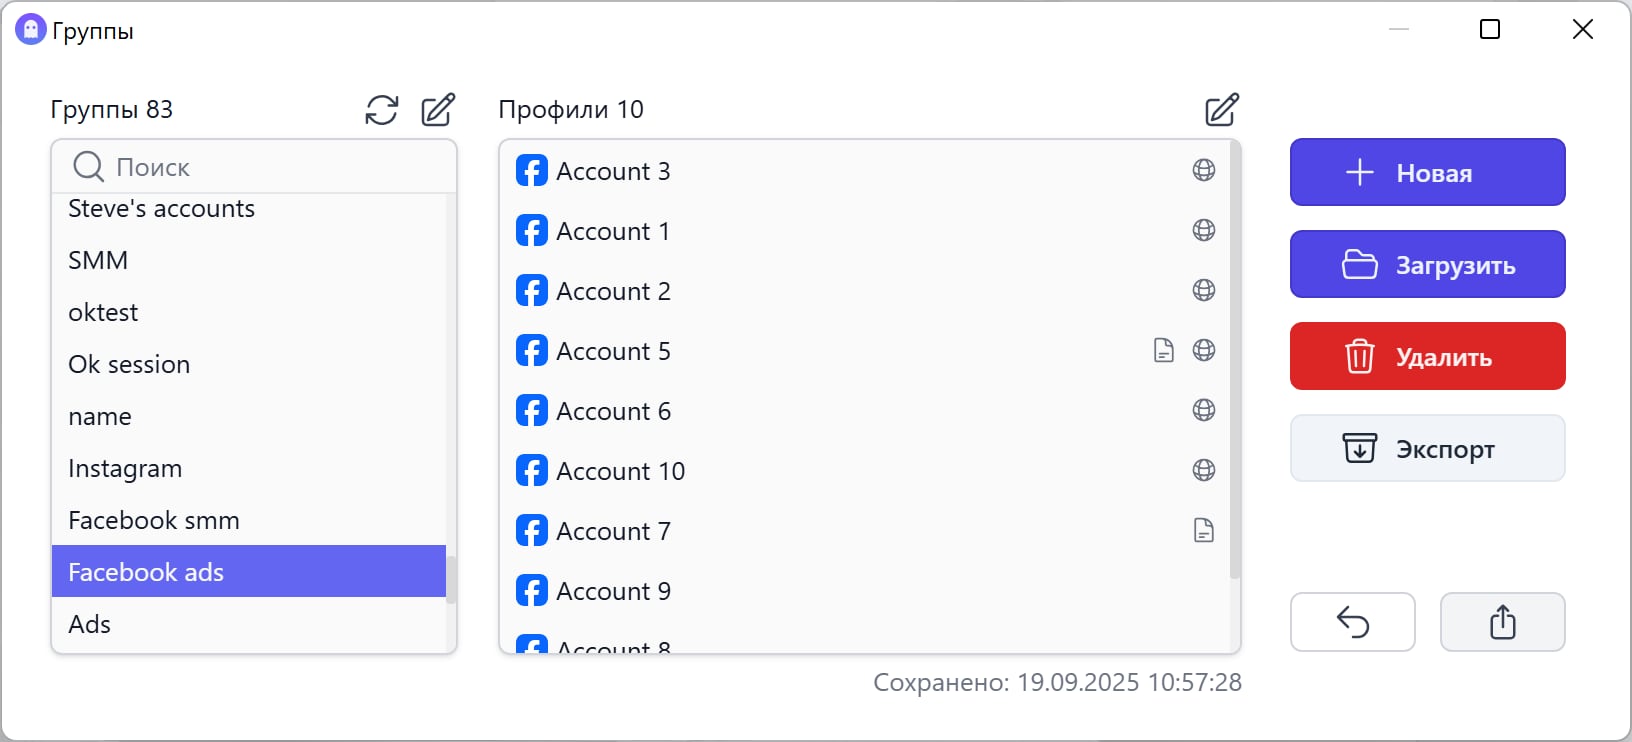Click the document icon on Account 5
1632x742 pixels.
[1164, 351]
